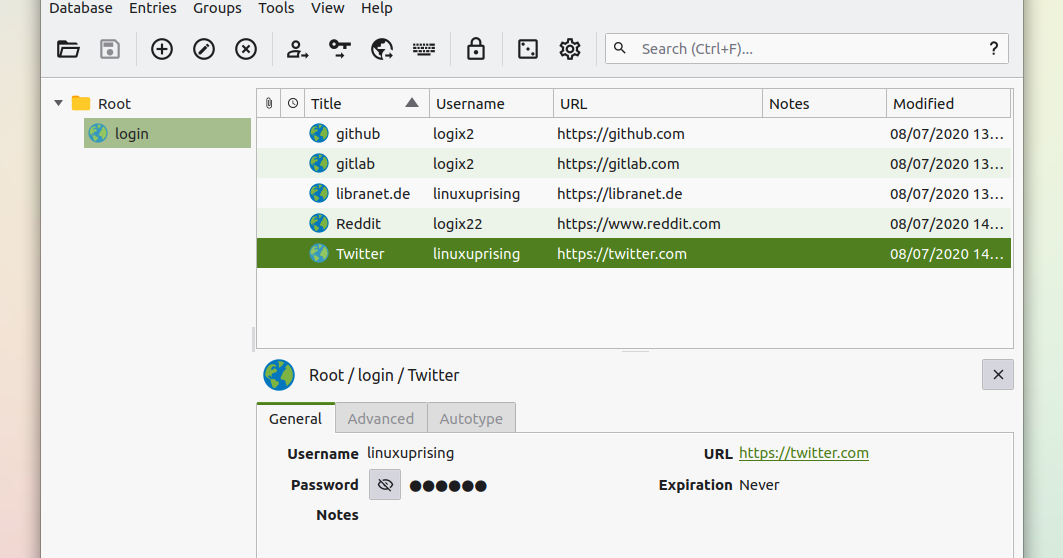Select the github entry title
This screenshot has width=1063, height=558.
click(x=358, y=134)
